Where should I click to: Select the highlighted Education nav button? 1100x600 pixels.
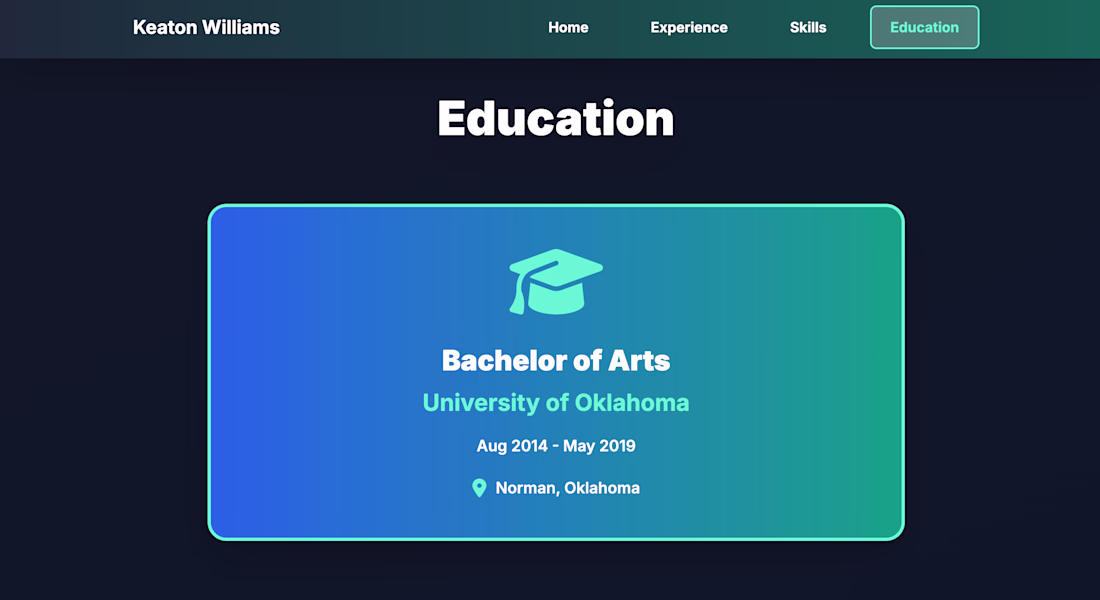pyautogui.click(x=924, y=27)
